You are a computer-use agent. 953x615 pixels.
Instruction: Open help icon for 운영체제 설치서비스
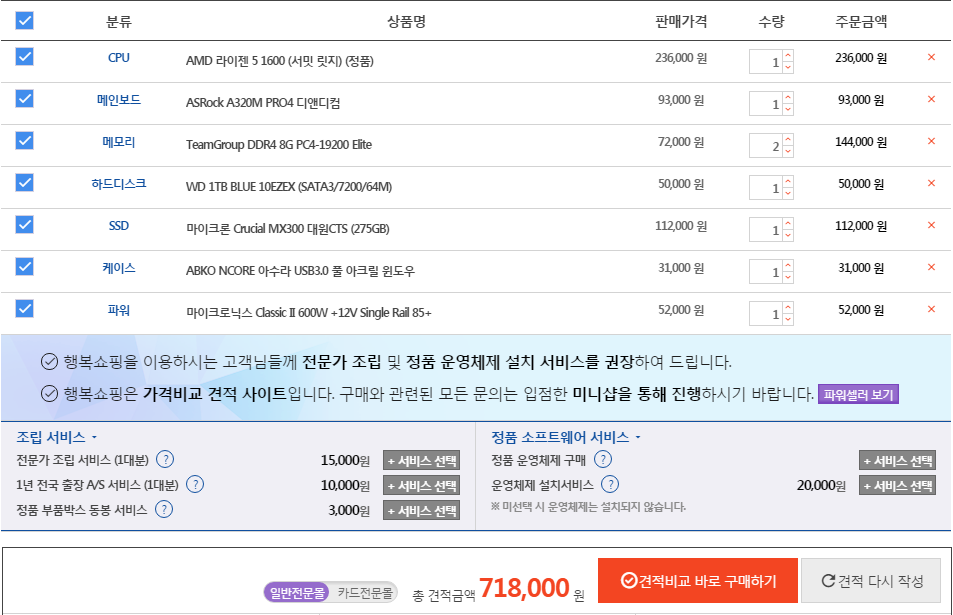(609, 485)
